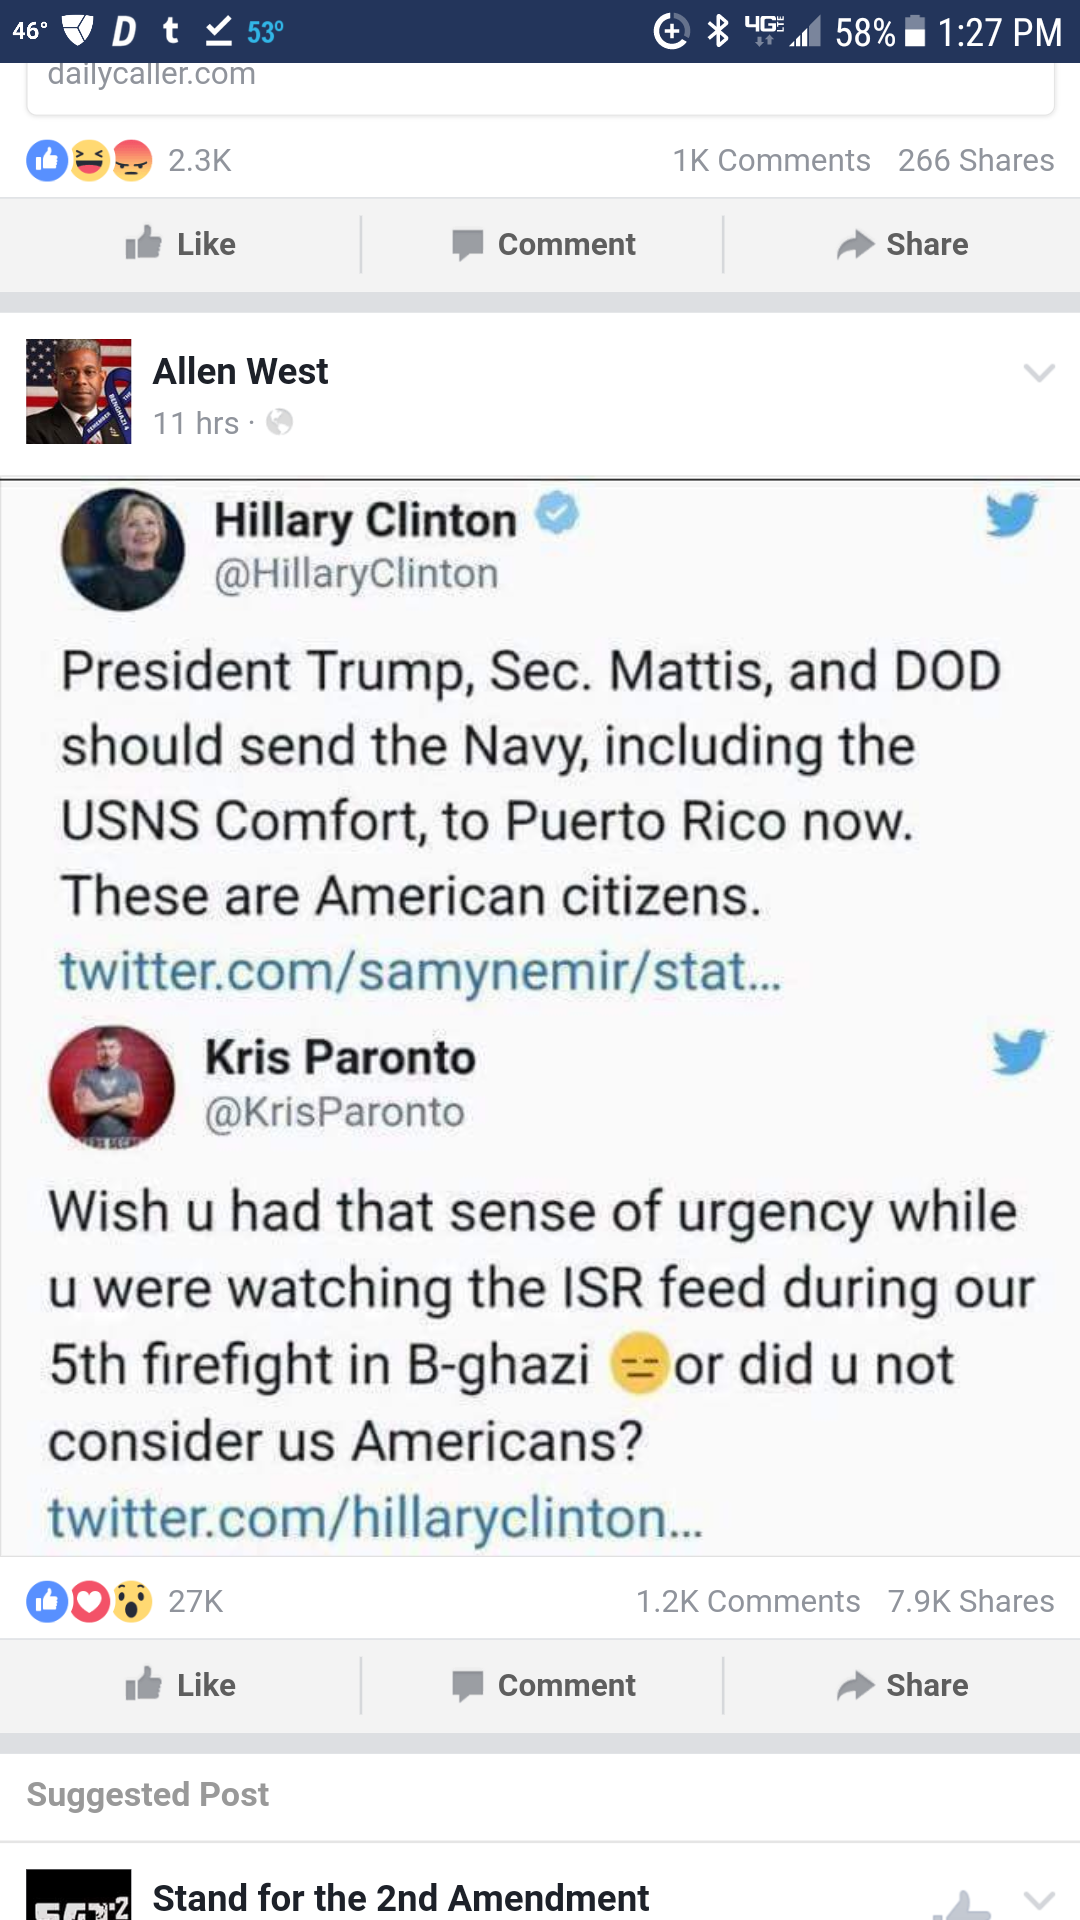The image size is (1080, 1920).
Task: Open Stand for the 2nd Amendment page
Action: tap(400, 1897)
